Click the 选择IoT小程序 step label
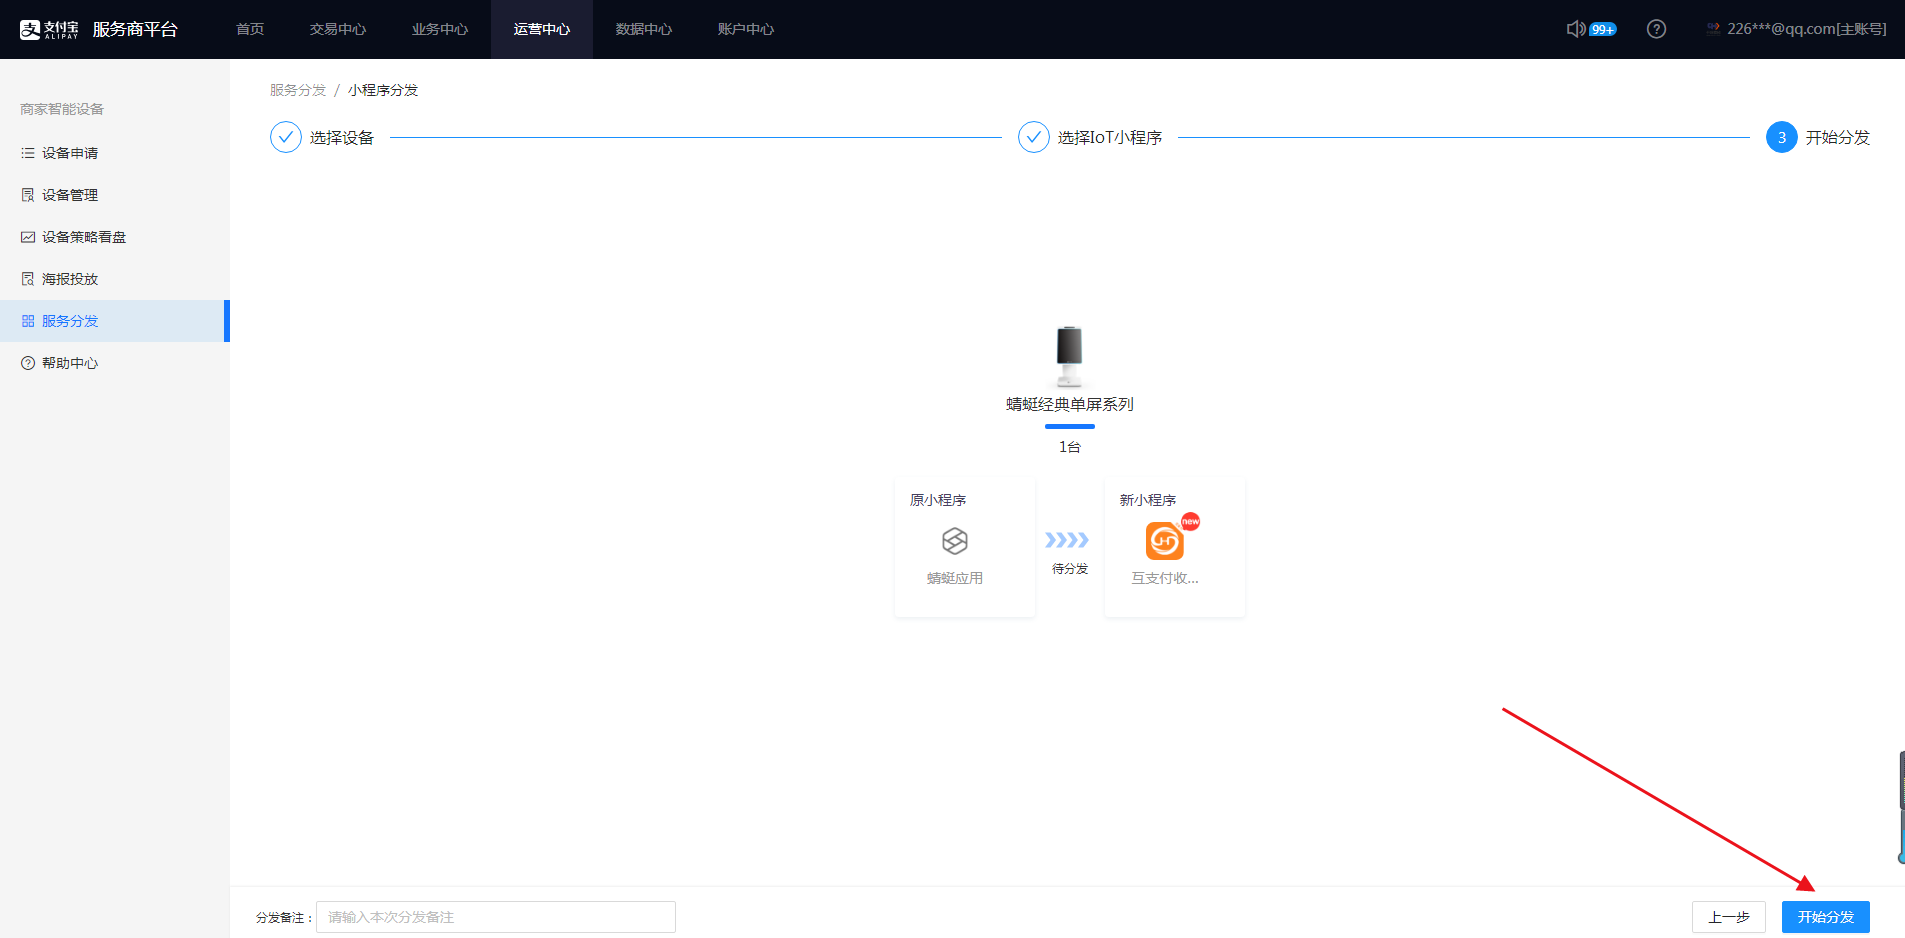The height and width of the screenshot is (938, 1905). (1110, 137)
